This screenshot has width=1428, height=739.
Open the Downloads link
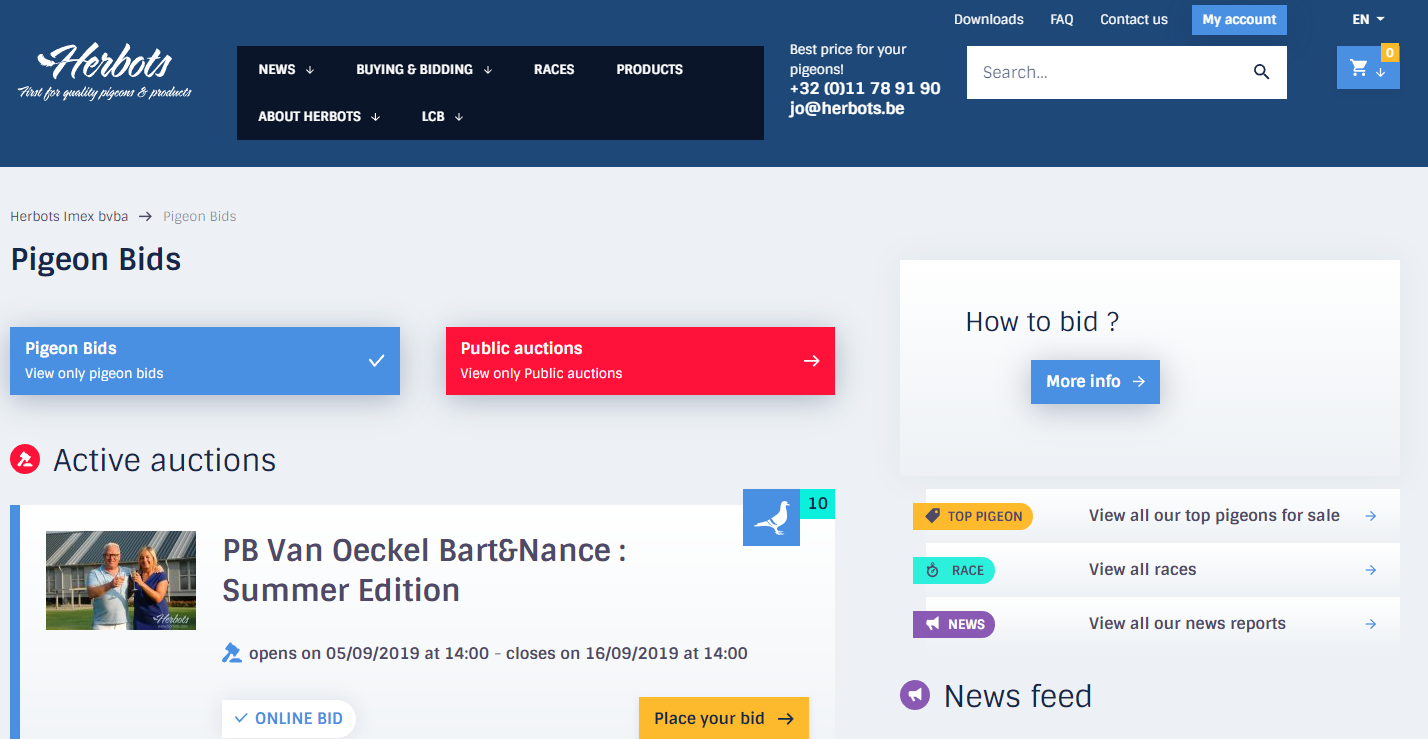(x=988, y=19)
